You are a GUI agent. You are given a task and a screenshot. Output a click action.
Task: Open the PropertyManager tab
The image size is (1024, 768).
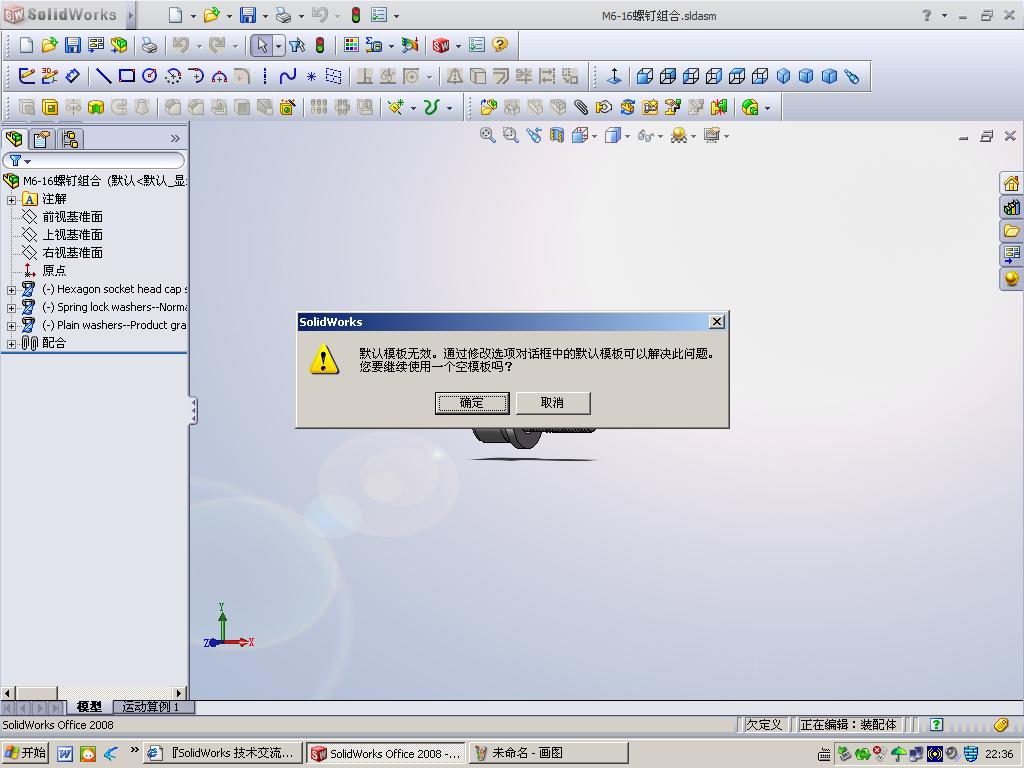pos(42,138)
